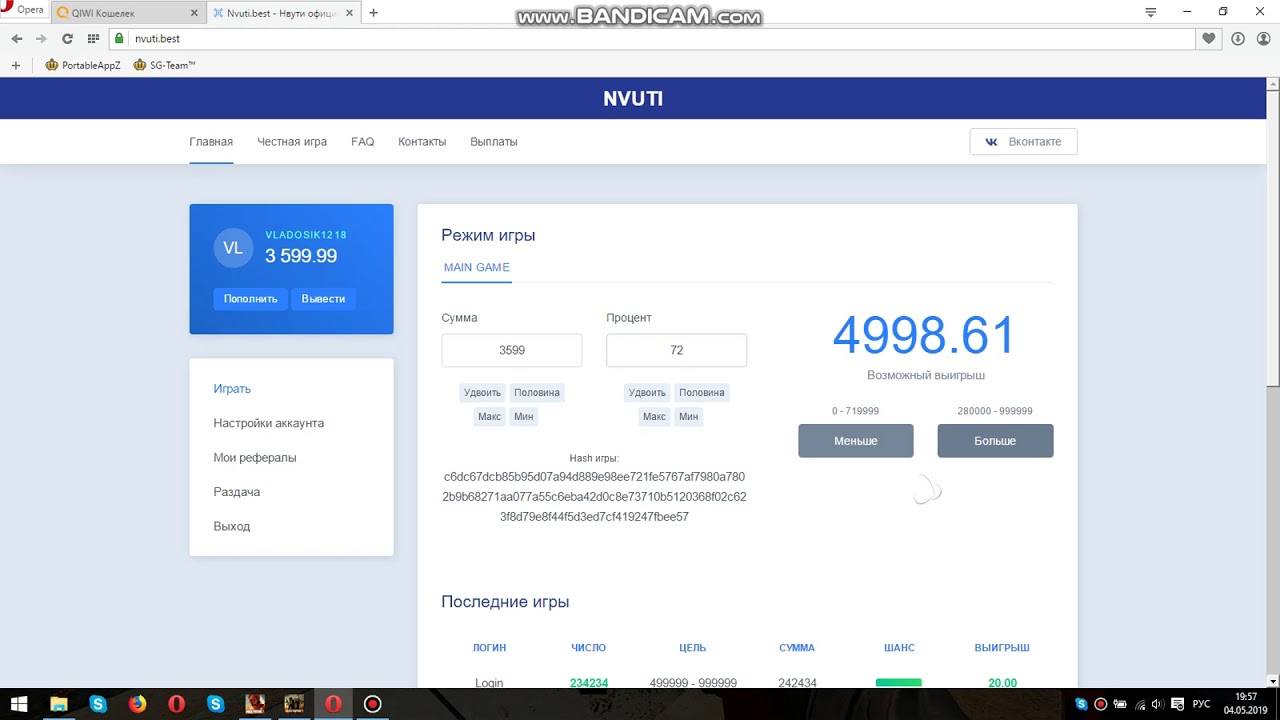Click Мин under Процент
The image size is (1280, 720).
[689, 416]
